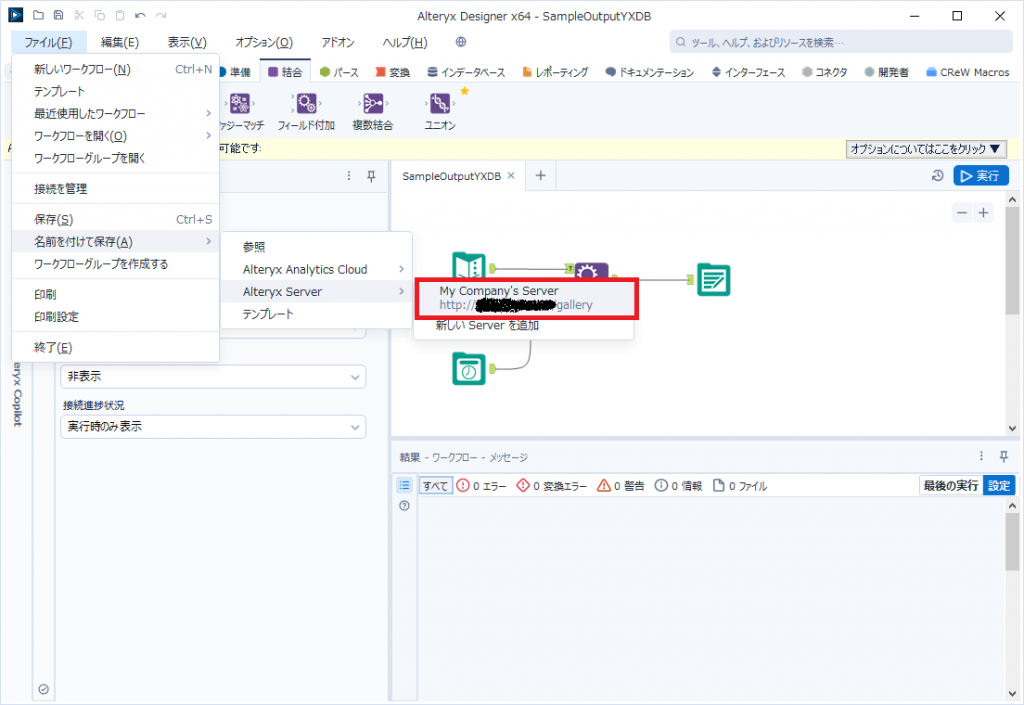The height and width of the screenshot is (705, 1024).
Task: Toggle the 0 警告 filter
Action: (621, 486)
